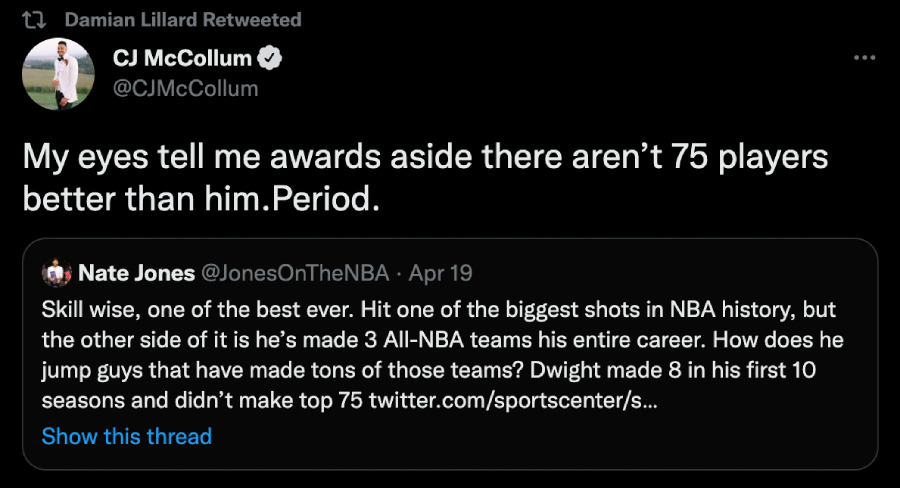Click the verified badge beside CJ McCollum
This screenshot has width=900, height=488.
(x=270, y=60)
